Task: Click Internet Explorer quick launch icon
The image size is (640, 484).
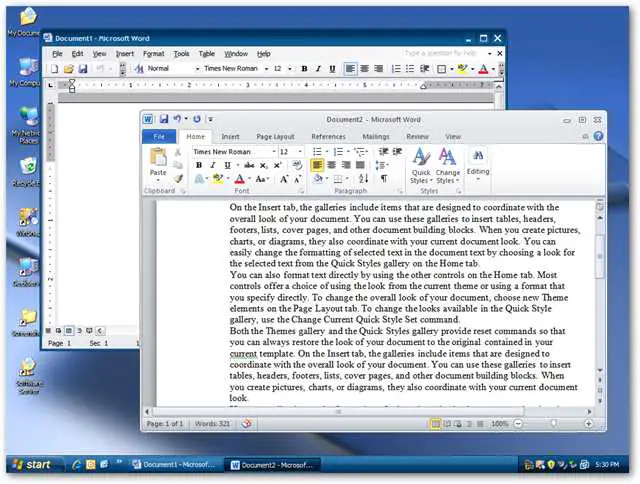Action: tap(76, 464)
